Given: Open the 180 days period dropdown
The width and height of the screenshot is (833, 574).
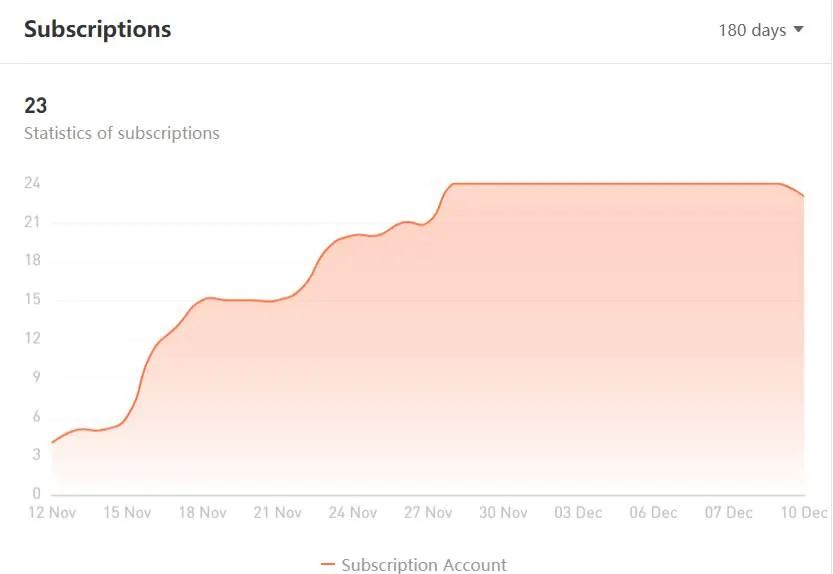Looking at the screenshot, I should click(x=761, y=30).
